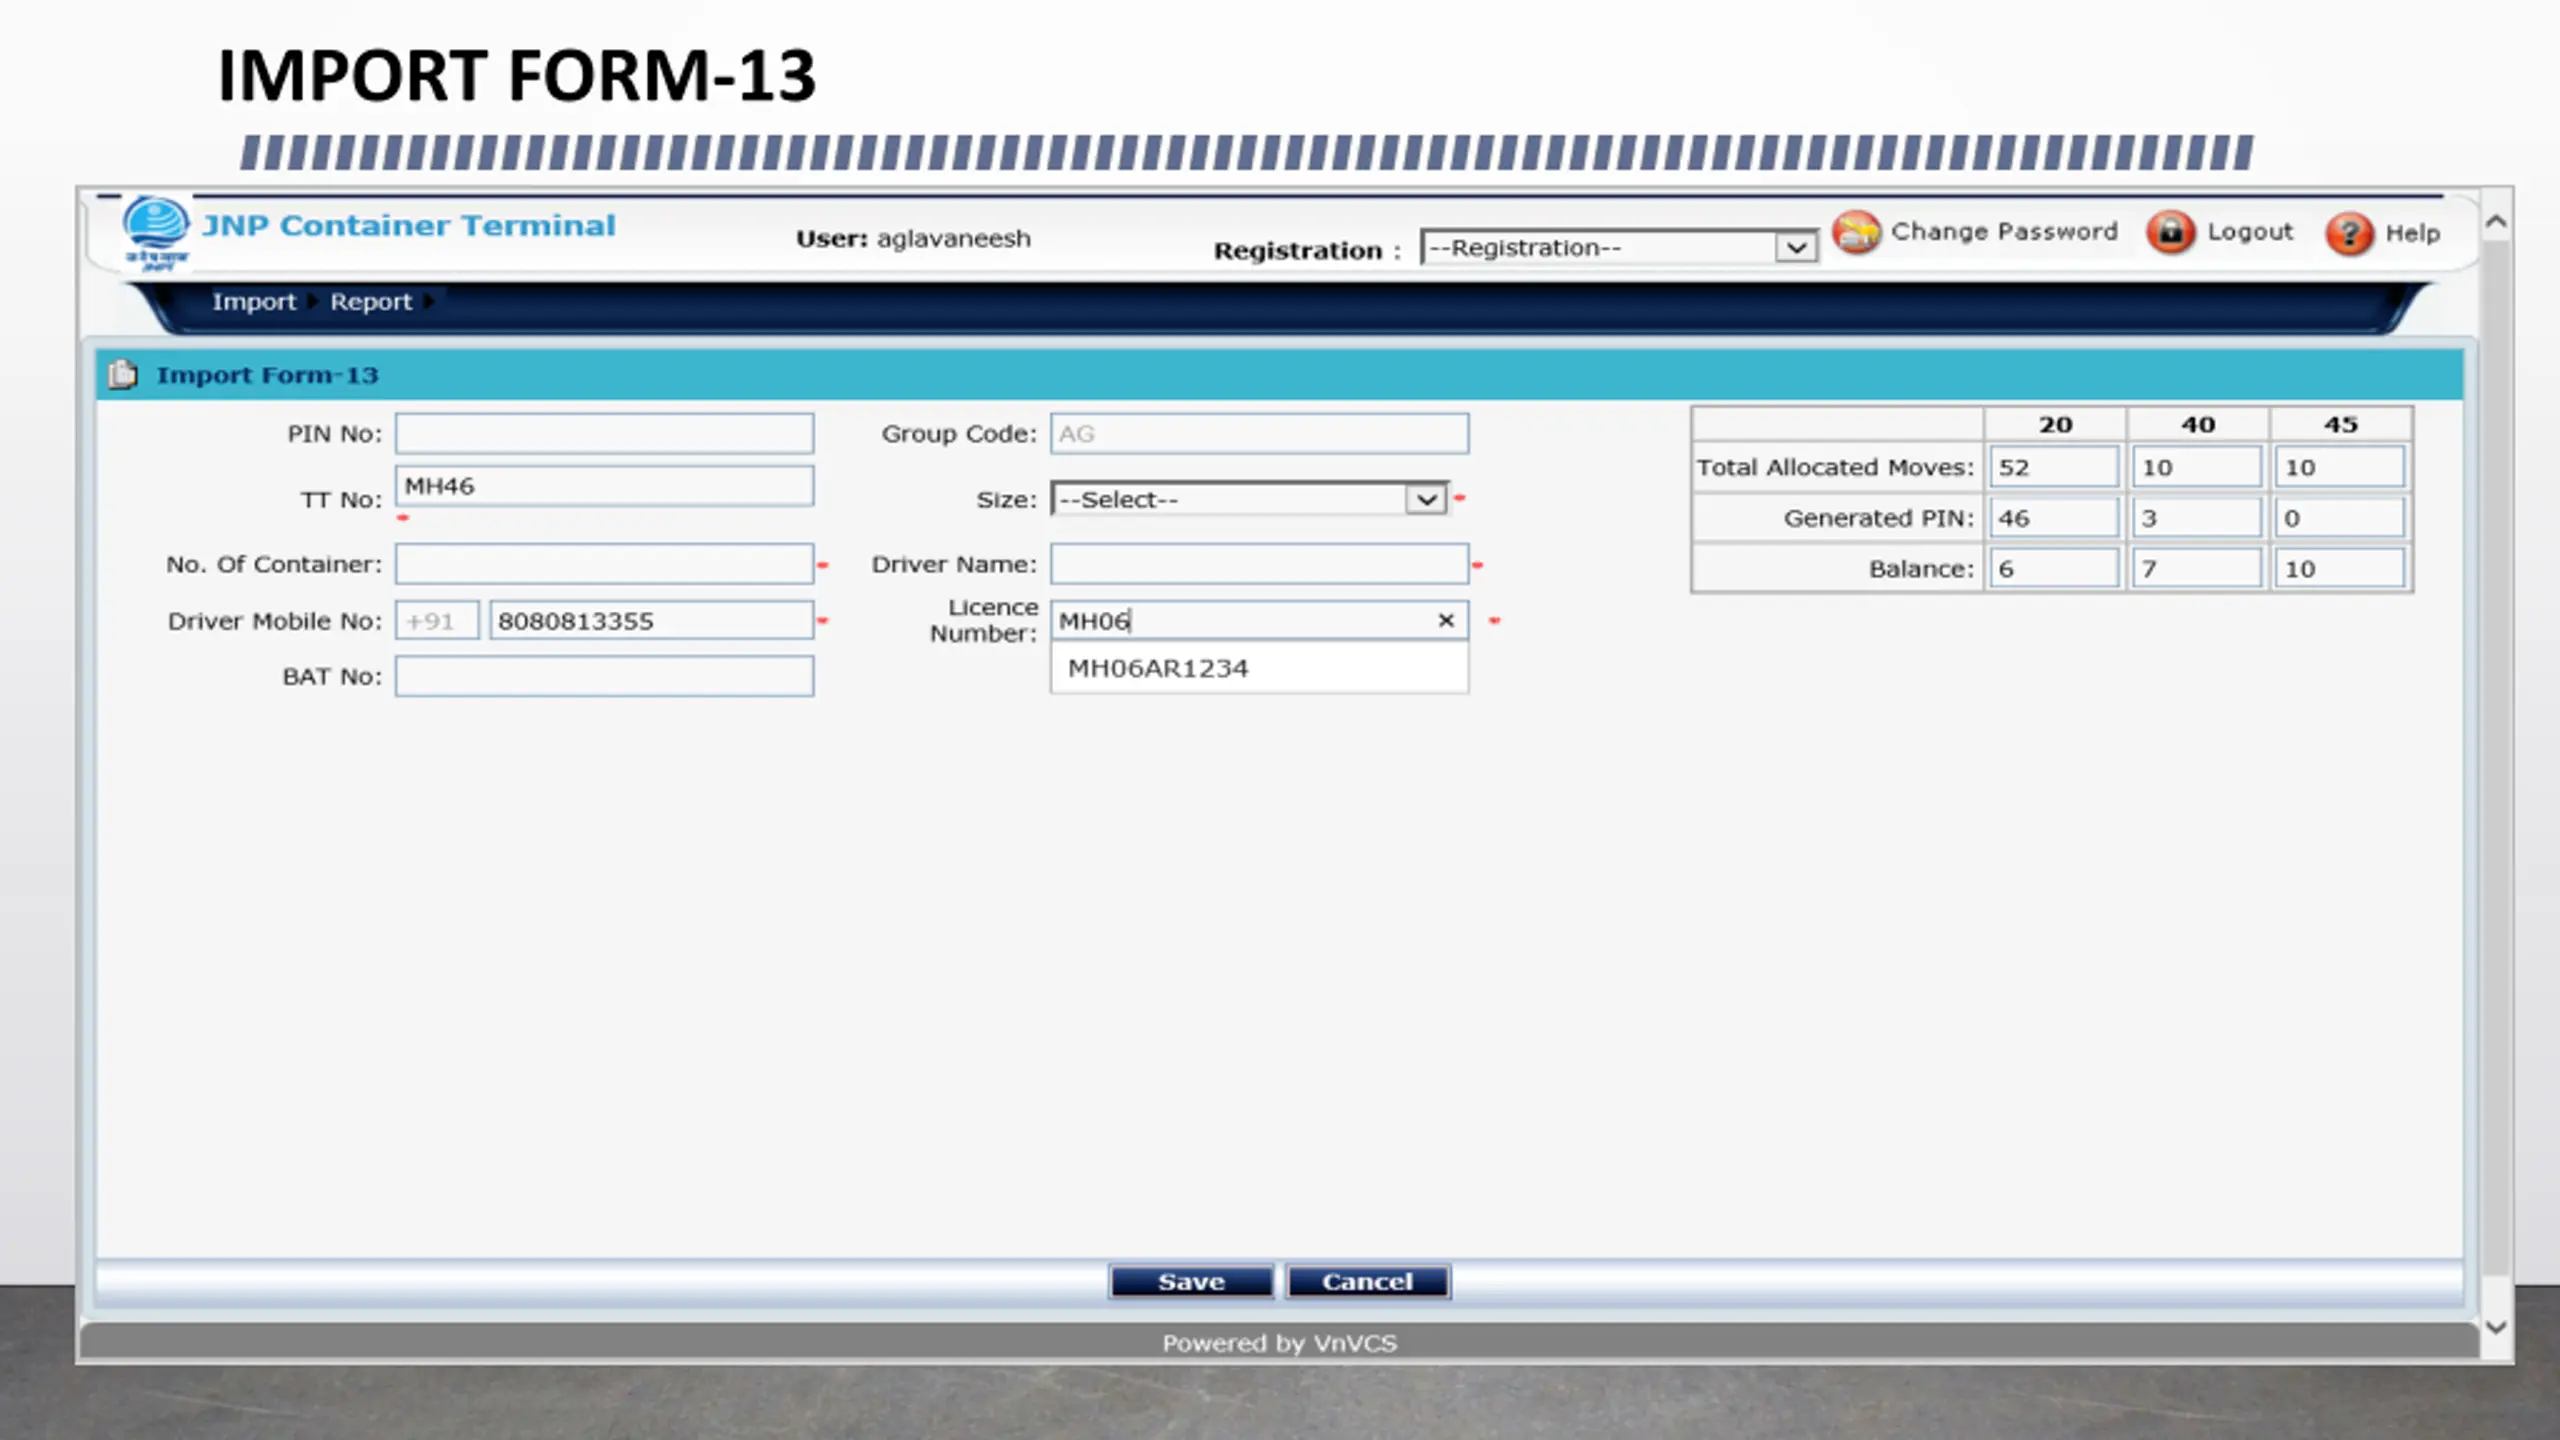Screen dimensions: 2560x1440
Task: Click the JNP Container Terminal logo
Action: (156, 233)
